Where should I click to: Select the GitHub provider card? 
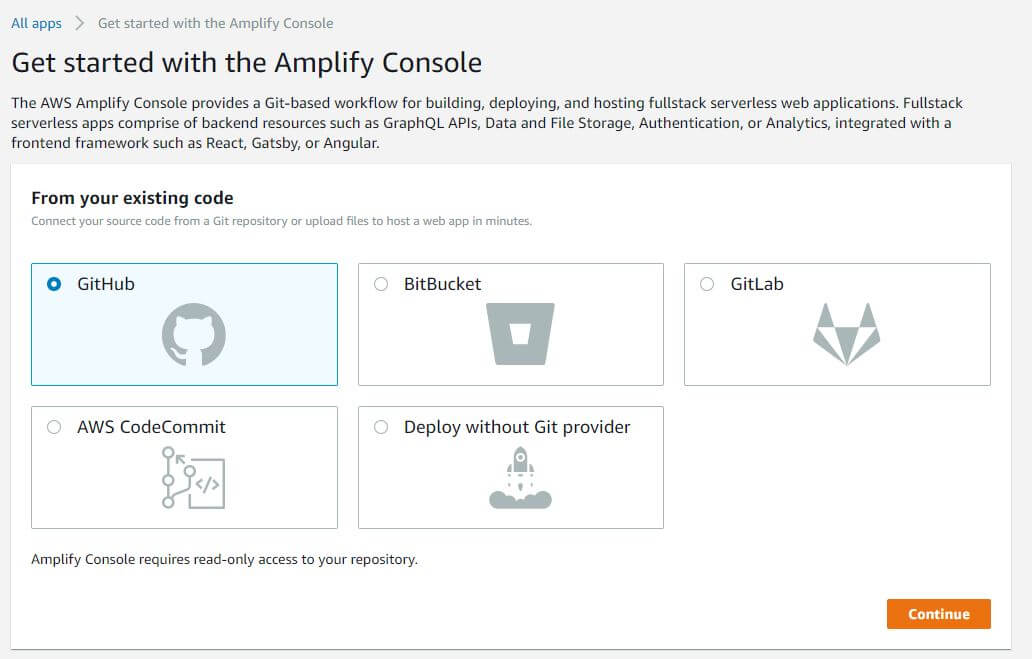tap(184, 323)
